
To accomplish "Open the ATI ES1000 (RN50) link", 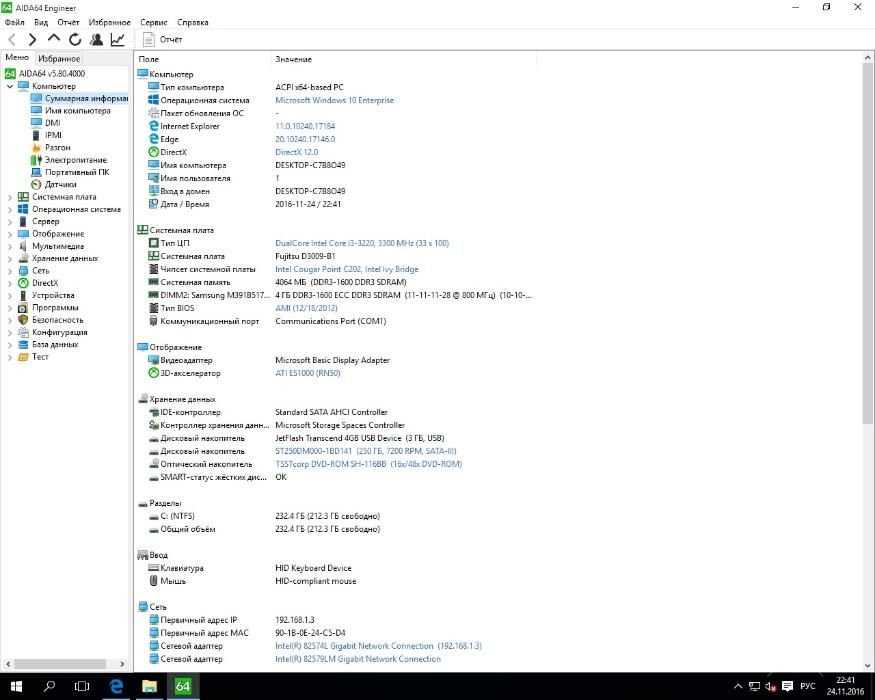I will tap(307, 373).
